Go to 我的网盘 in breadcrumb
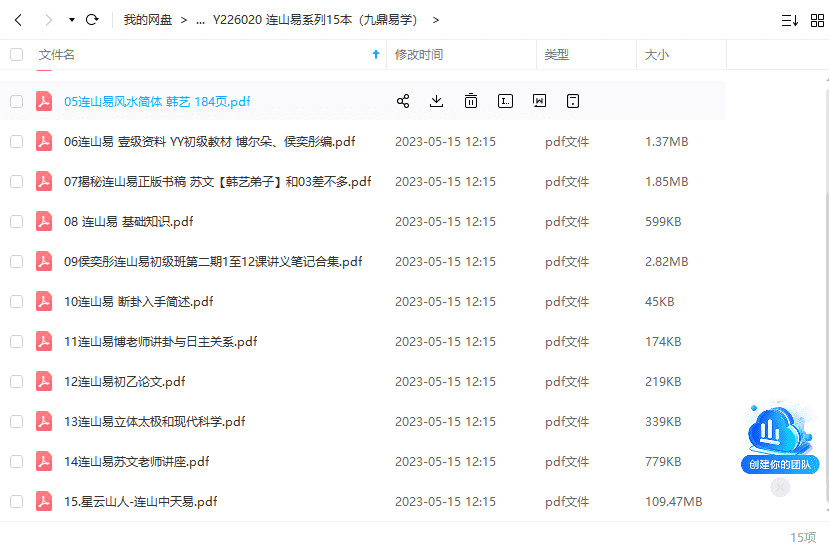This screenshot has height=549, width=829. (148, 20)
